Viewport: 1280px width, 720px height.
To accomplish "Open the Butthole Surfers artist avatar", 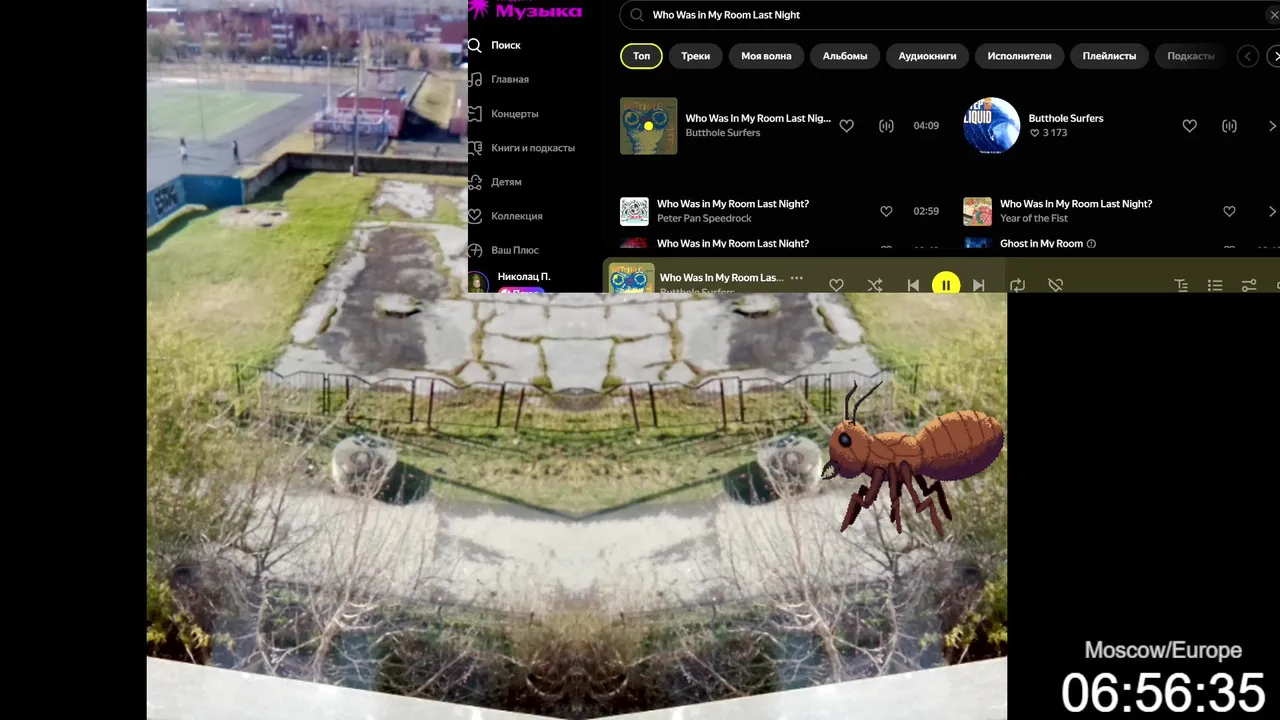I will (x=991, y=126).
